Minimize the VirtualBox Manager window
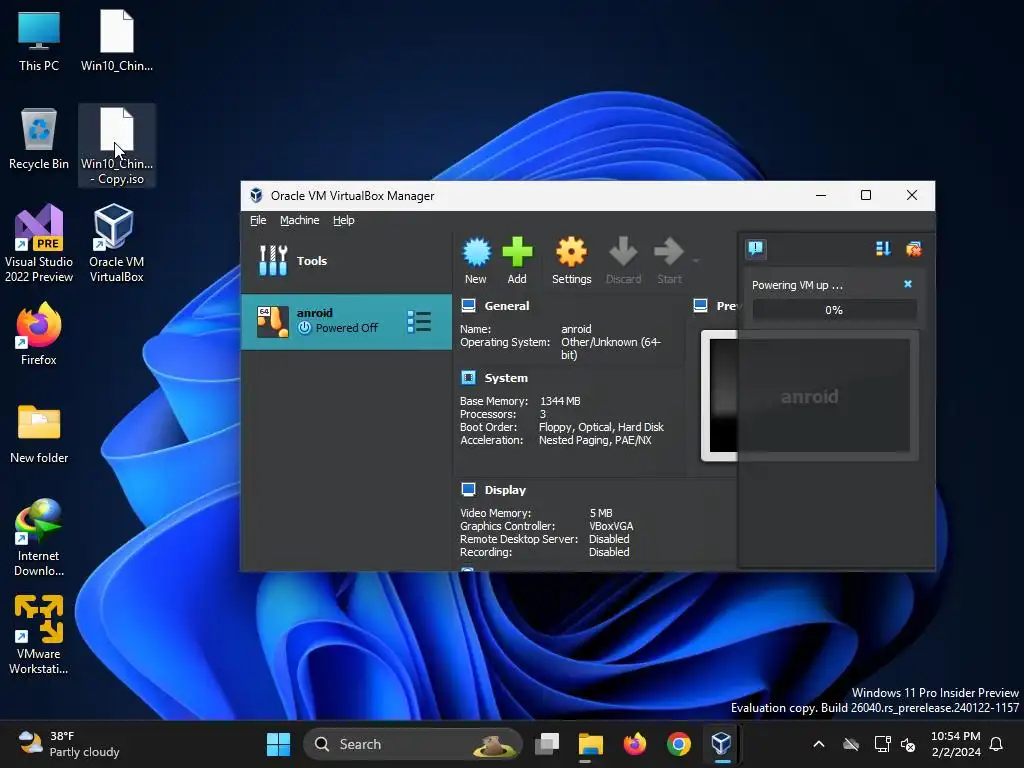Viewport: 1024px width, 768px height. tap(821, 195)
